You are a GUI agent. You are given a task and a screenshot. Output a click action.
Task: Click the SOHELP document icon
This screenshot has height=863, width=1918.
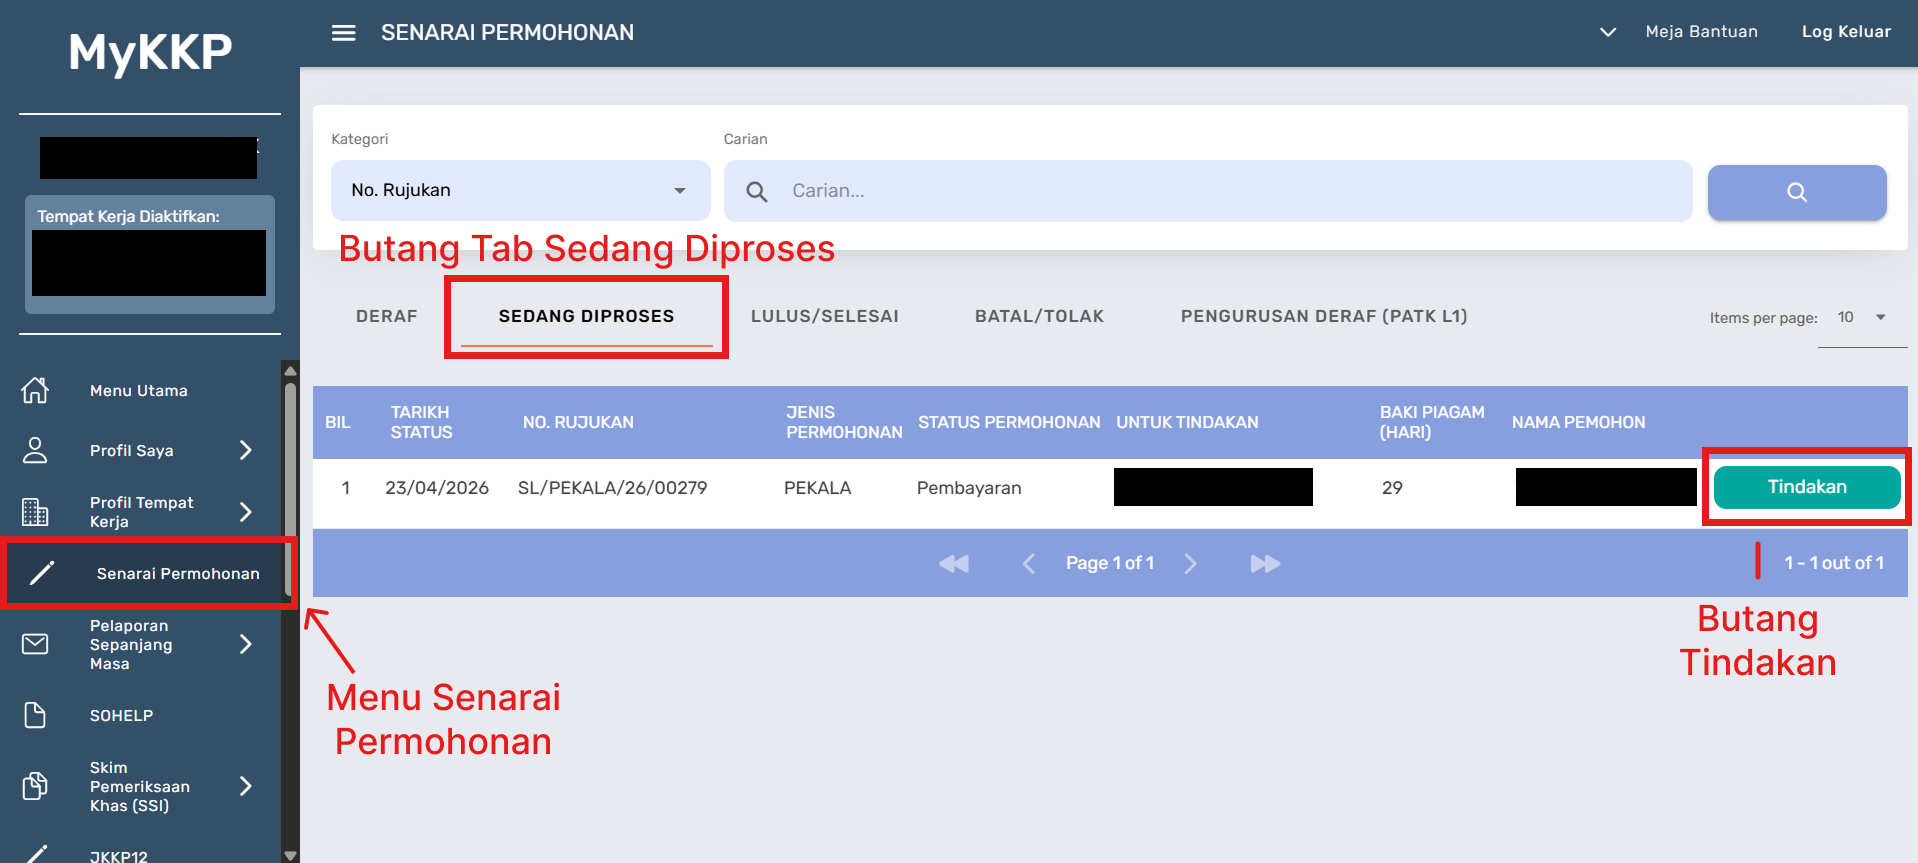click(x=35, y=715)
